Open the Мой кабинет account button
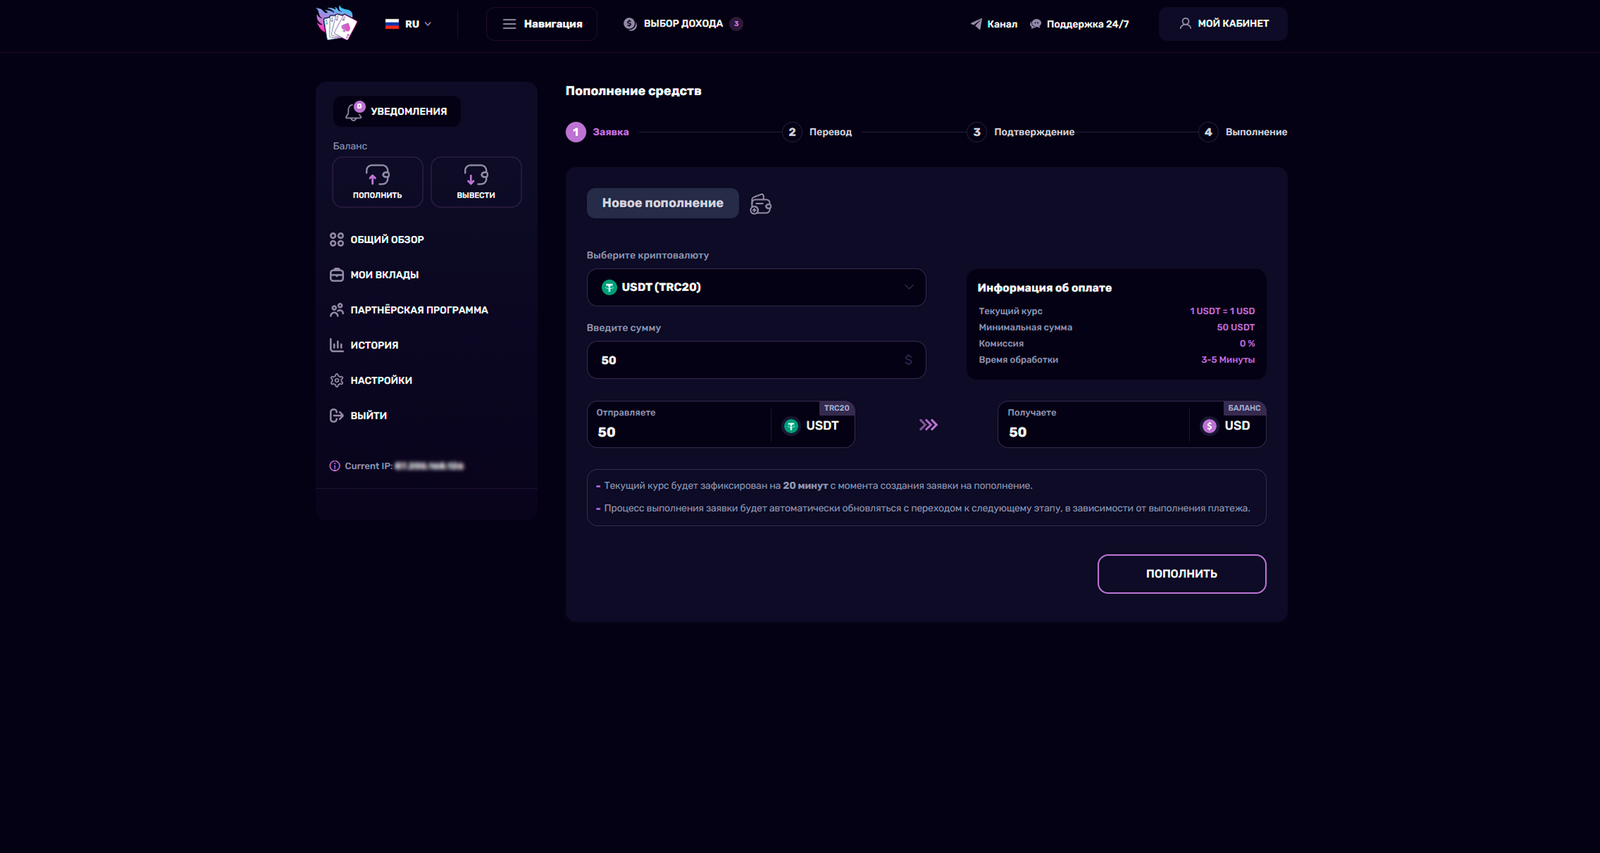Viewport: 1600px width, 853px height. (1222, 24)
